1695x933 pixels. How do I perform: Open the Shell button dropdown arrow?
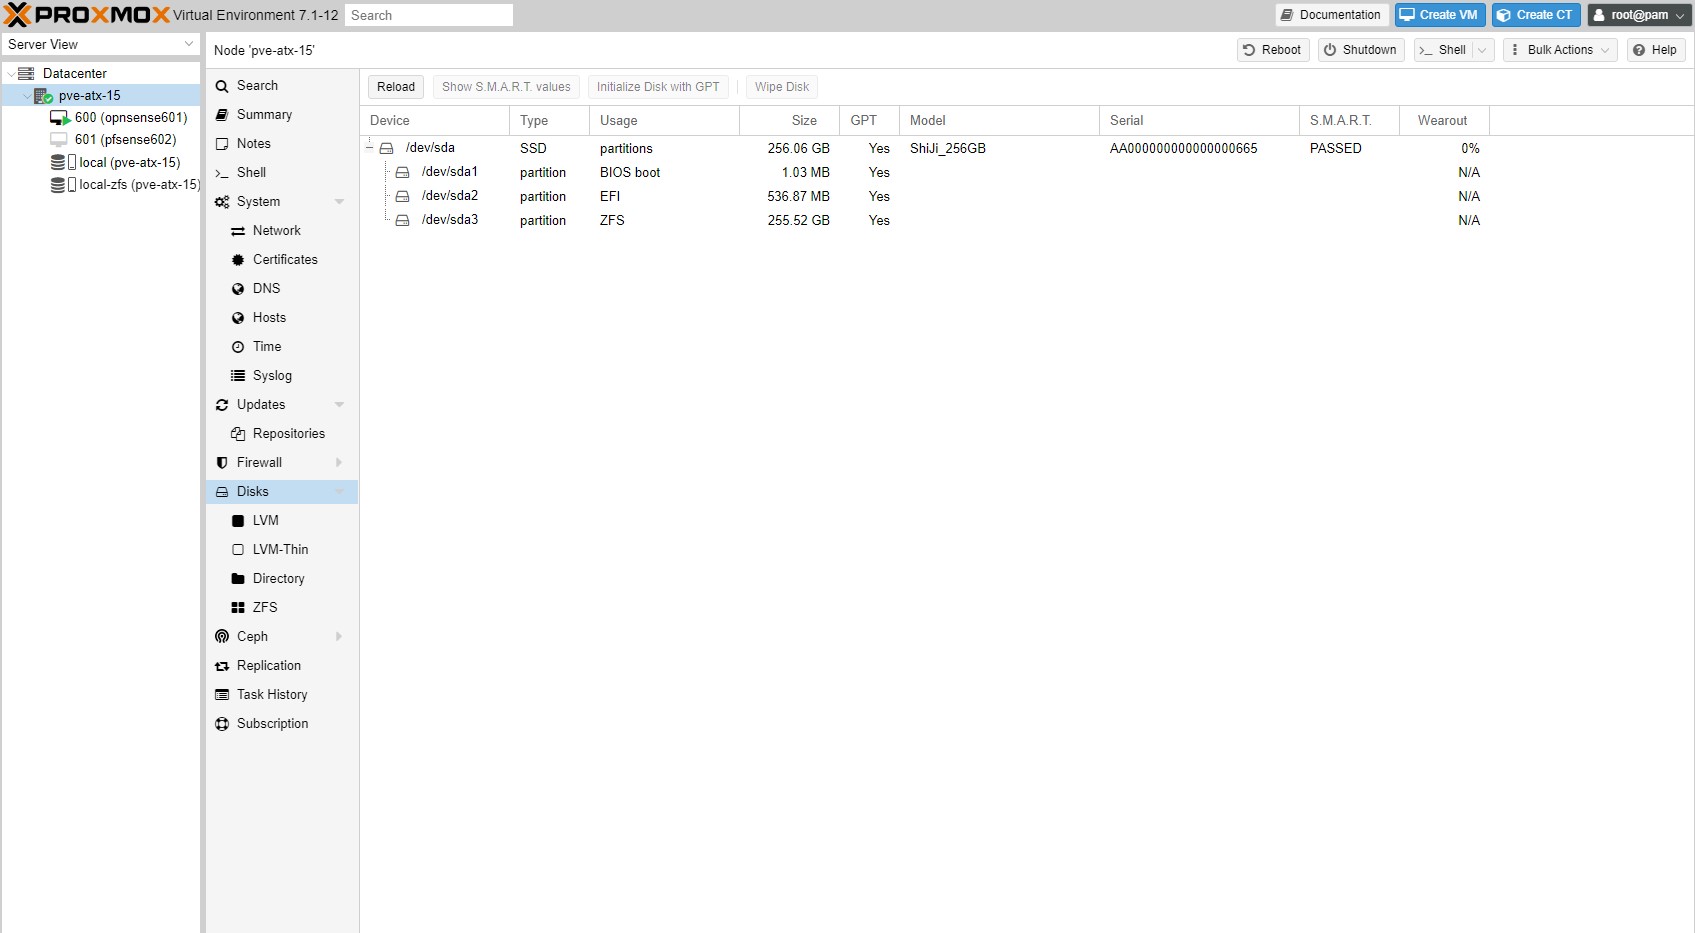click(x=1482, y=50)
